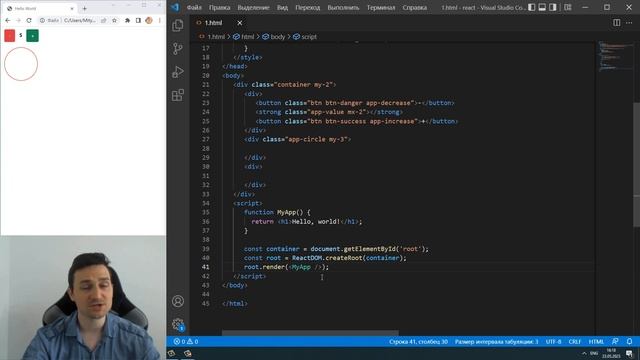The height and width of the screenshot is (360, 640).
Task: Click the MyApp function name on line 35
Action: pos(287,212)
